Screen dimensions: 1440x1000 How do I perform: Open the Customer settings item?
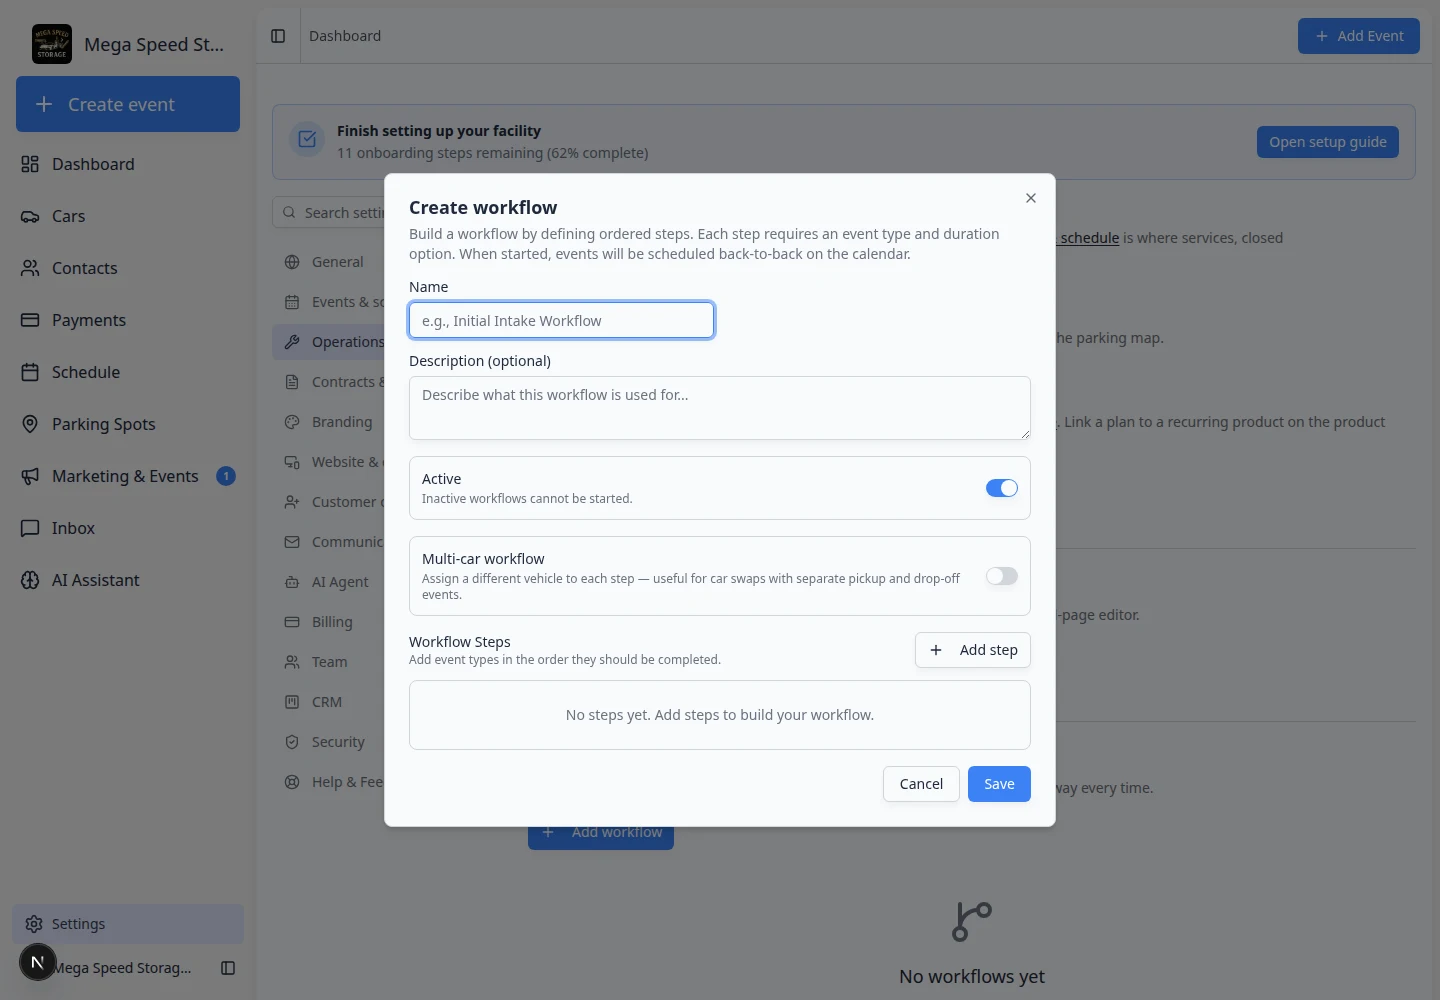328,502
